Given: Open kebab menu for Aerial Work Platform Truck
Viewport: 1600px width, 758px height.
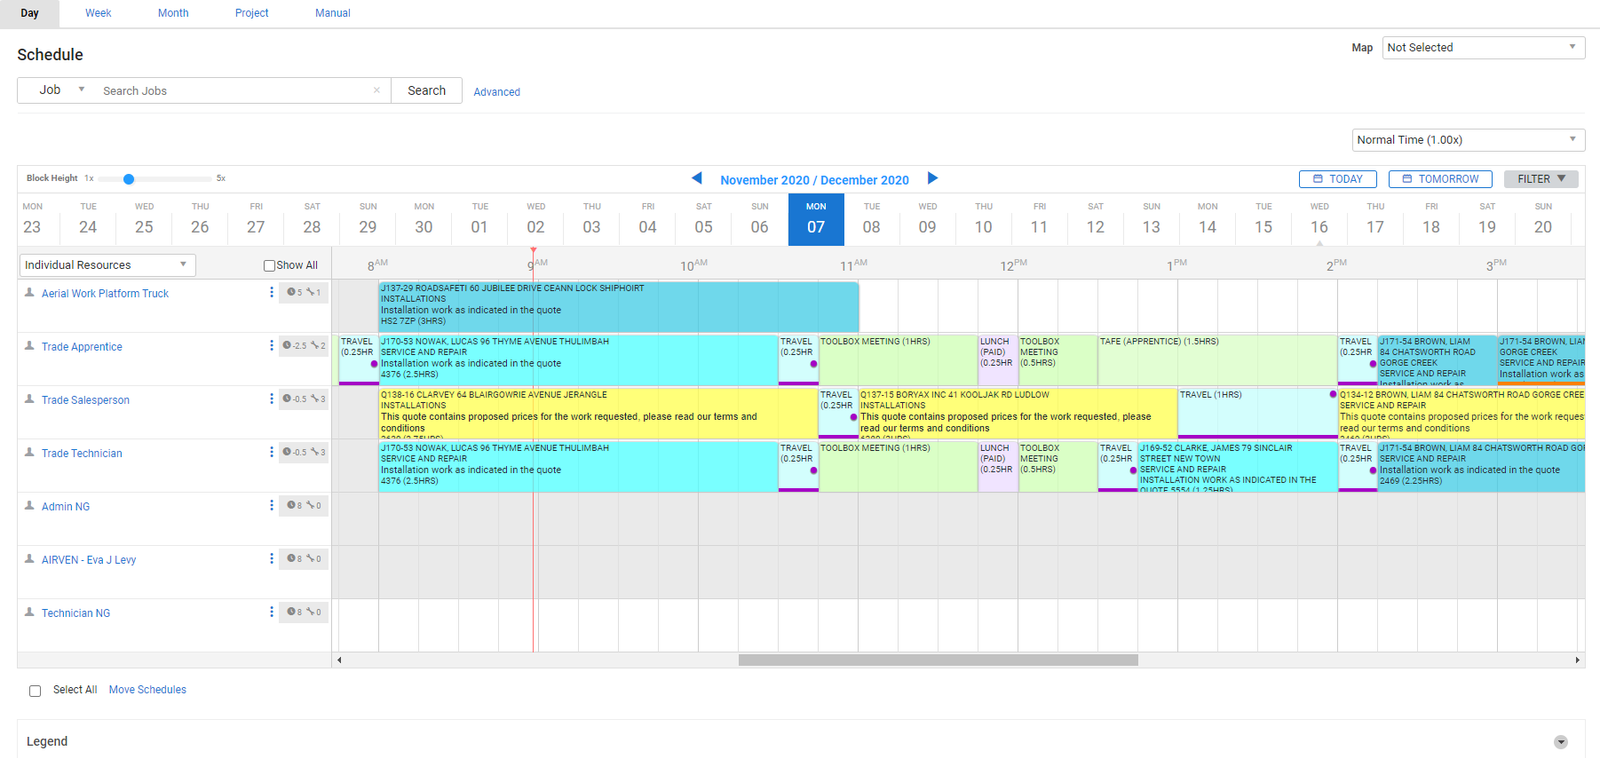Looking at the screenshot, I should (x=271, y=292).
